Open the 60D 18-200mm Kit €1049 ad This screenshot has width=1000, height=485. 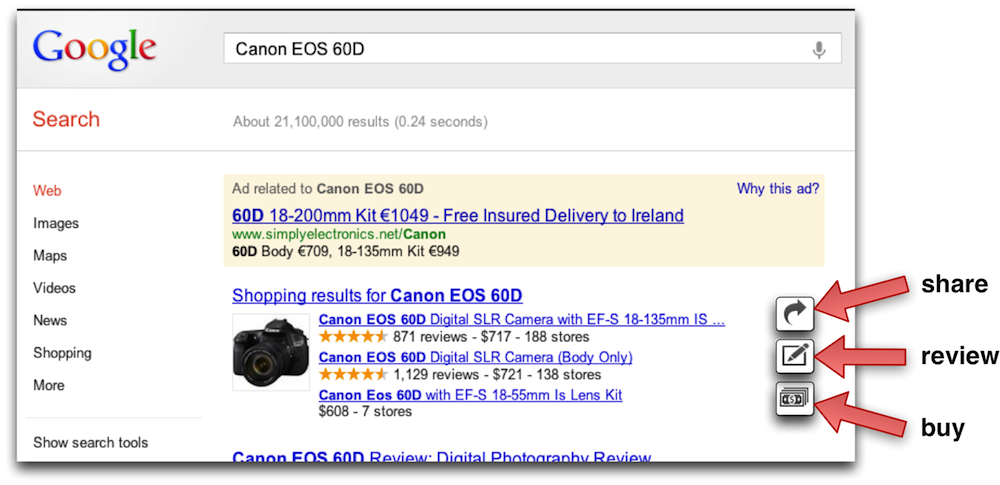(x=458, y=215)
